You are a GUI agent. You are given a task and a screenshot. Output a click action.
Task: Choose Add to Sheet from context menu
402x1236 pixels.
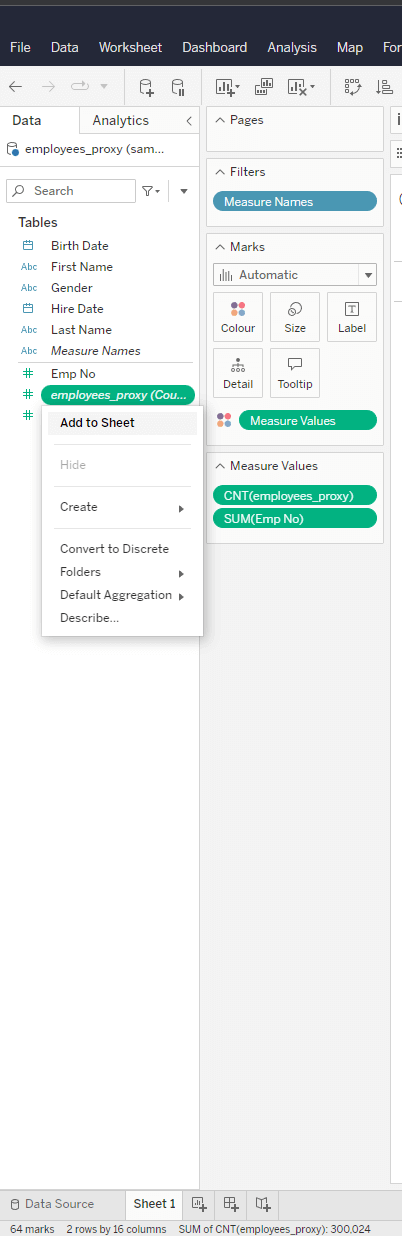coord(122,423)
